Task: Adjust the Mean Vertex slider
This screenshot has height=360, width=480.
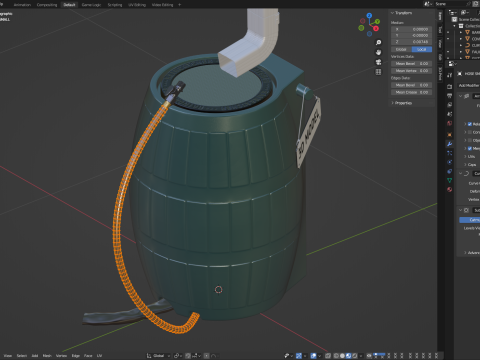Action: tap(411, 71)
